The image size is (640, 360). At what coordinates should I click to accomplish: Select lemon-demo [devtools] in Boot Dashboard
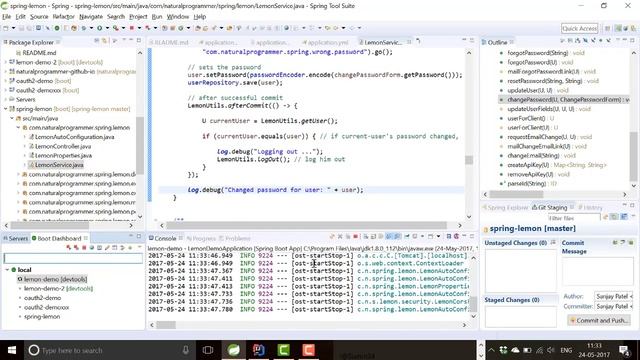[x=52, y=279]
